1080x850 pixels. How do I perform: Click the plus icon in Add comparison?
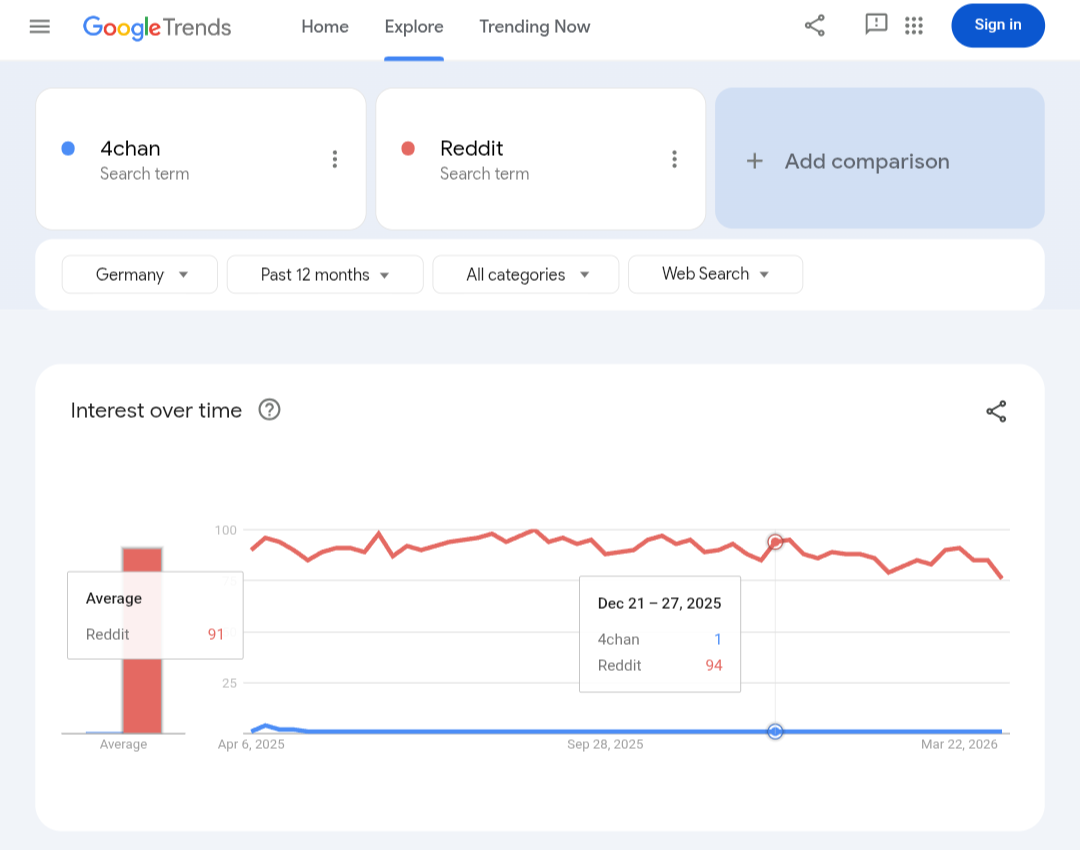click(755, 161)
